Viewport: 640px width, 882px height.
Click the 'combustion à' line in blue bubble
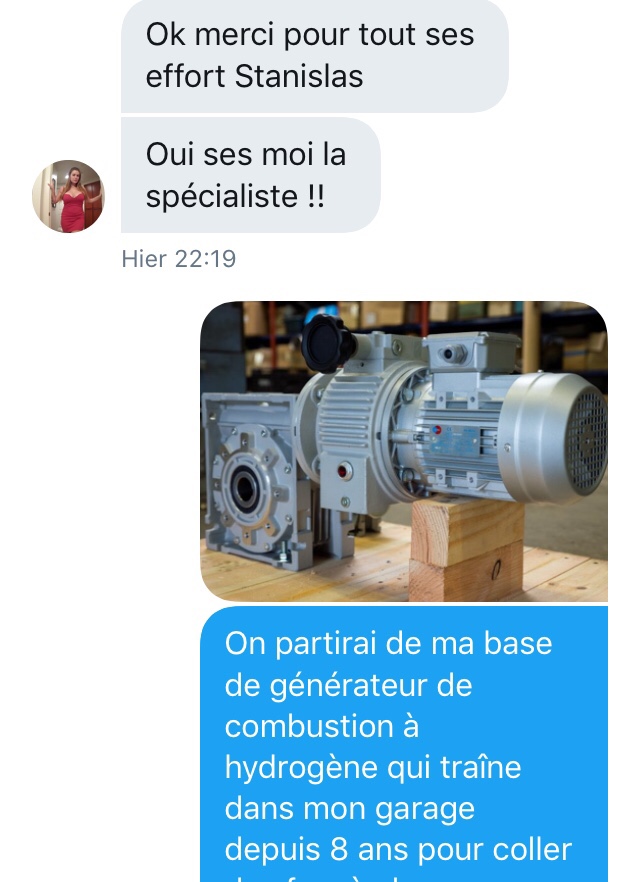[x=322, y=726]
